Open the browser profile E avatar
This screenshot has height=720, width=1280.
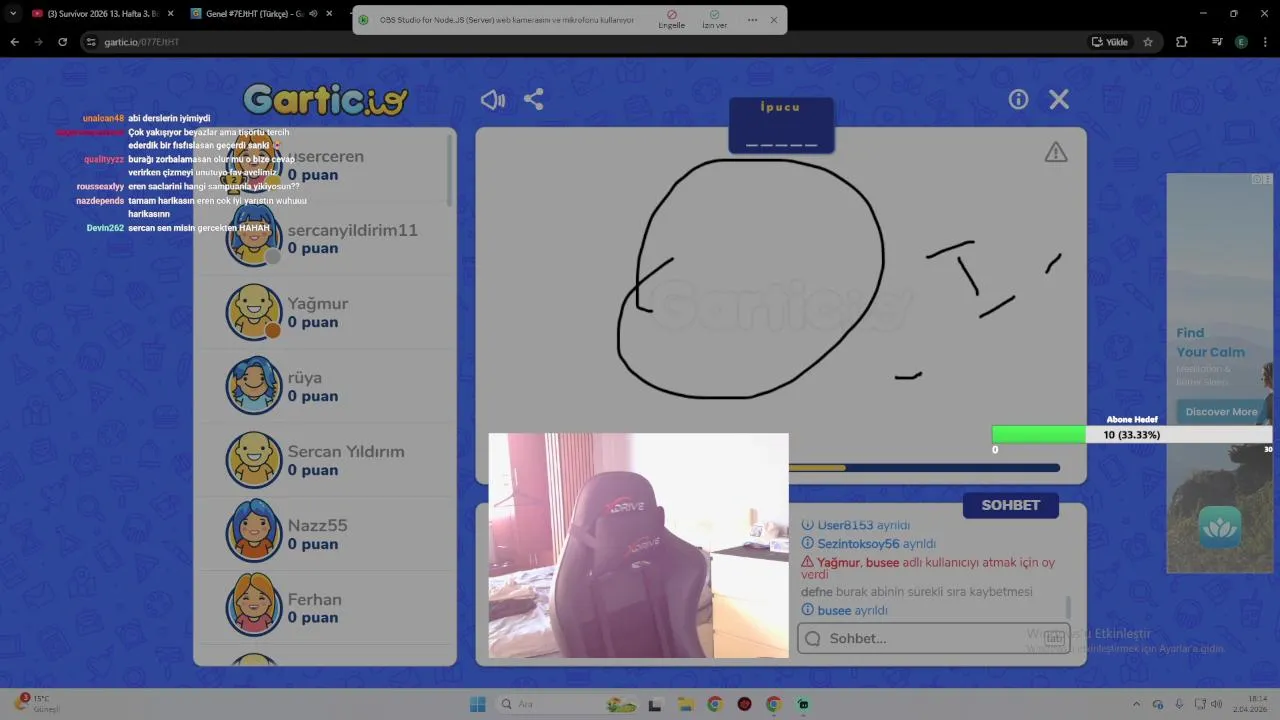click(x=1241, y=42)
